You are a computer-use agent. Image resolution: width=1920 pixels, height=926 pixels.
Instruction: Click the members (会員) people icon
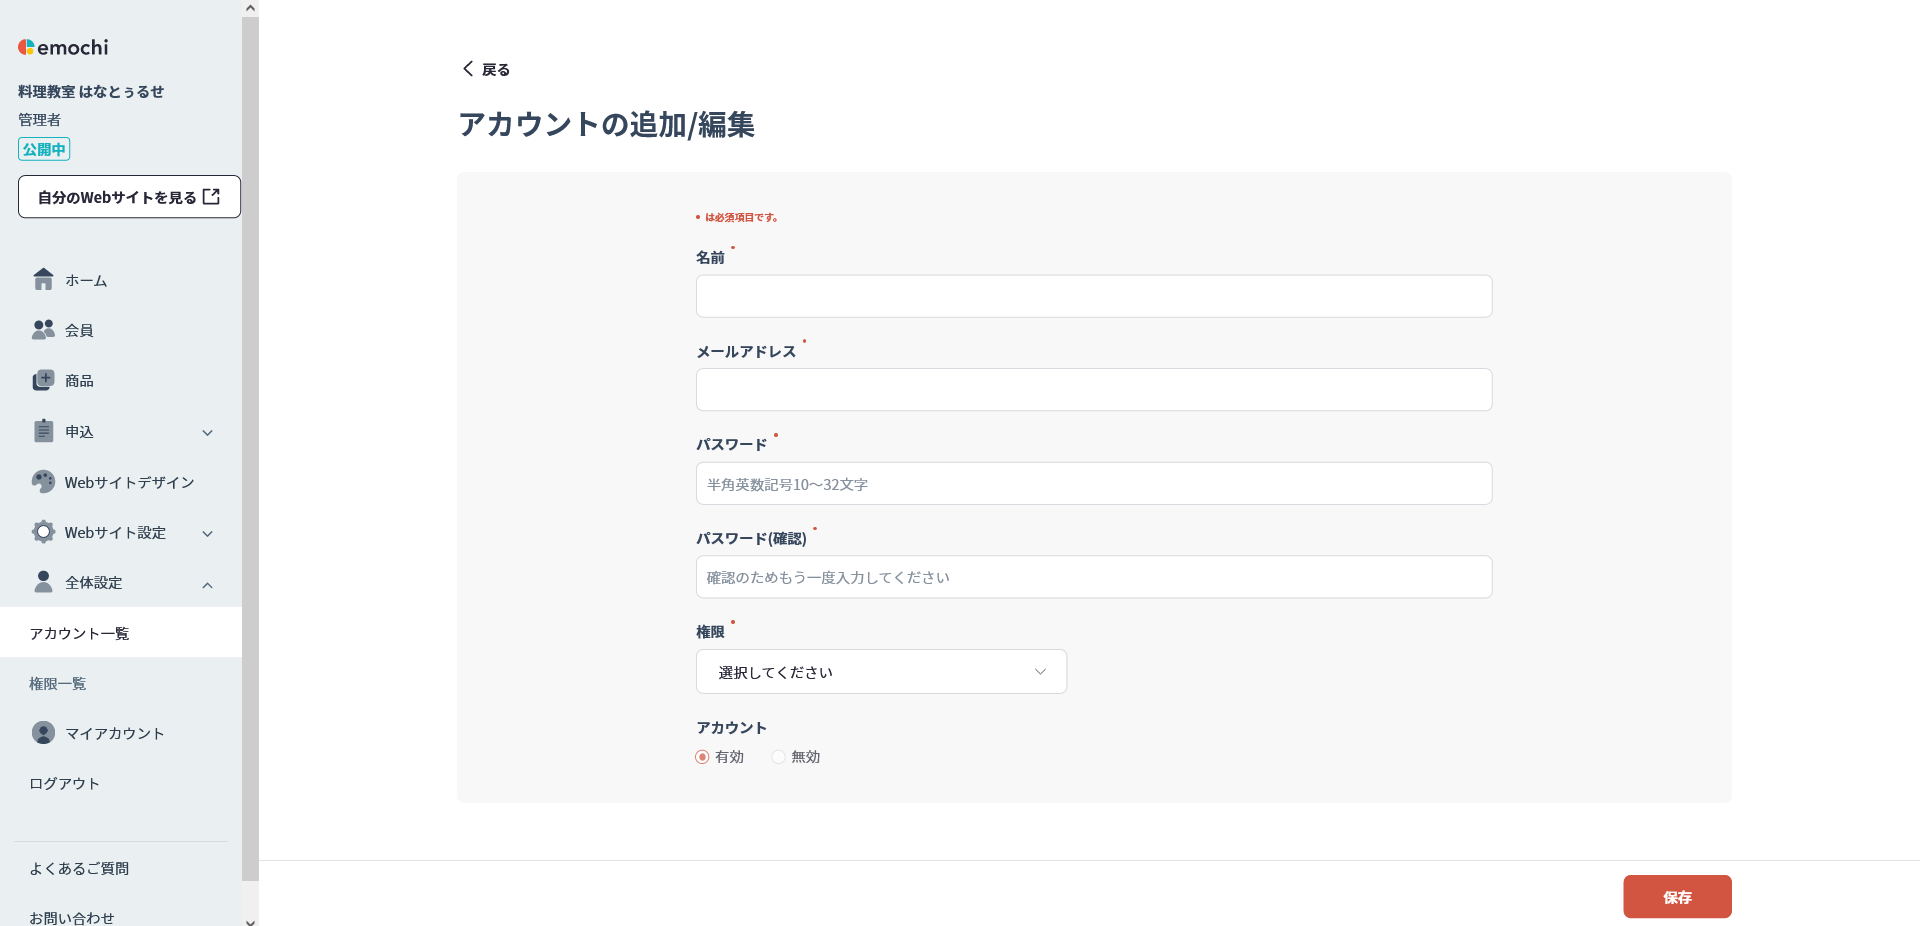[43, 329]
